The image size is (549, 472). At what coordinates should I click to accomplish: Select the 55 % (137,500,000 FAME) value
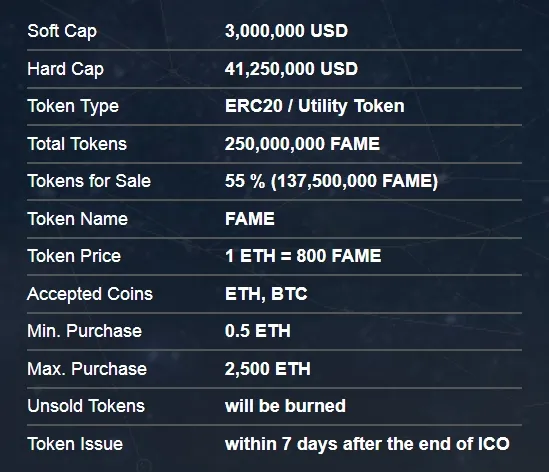click(331, 181)
